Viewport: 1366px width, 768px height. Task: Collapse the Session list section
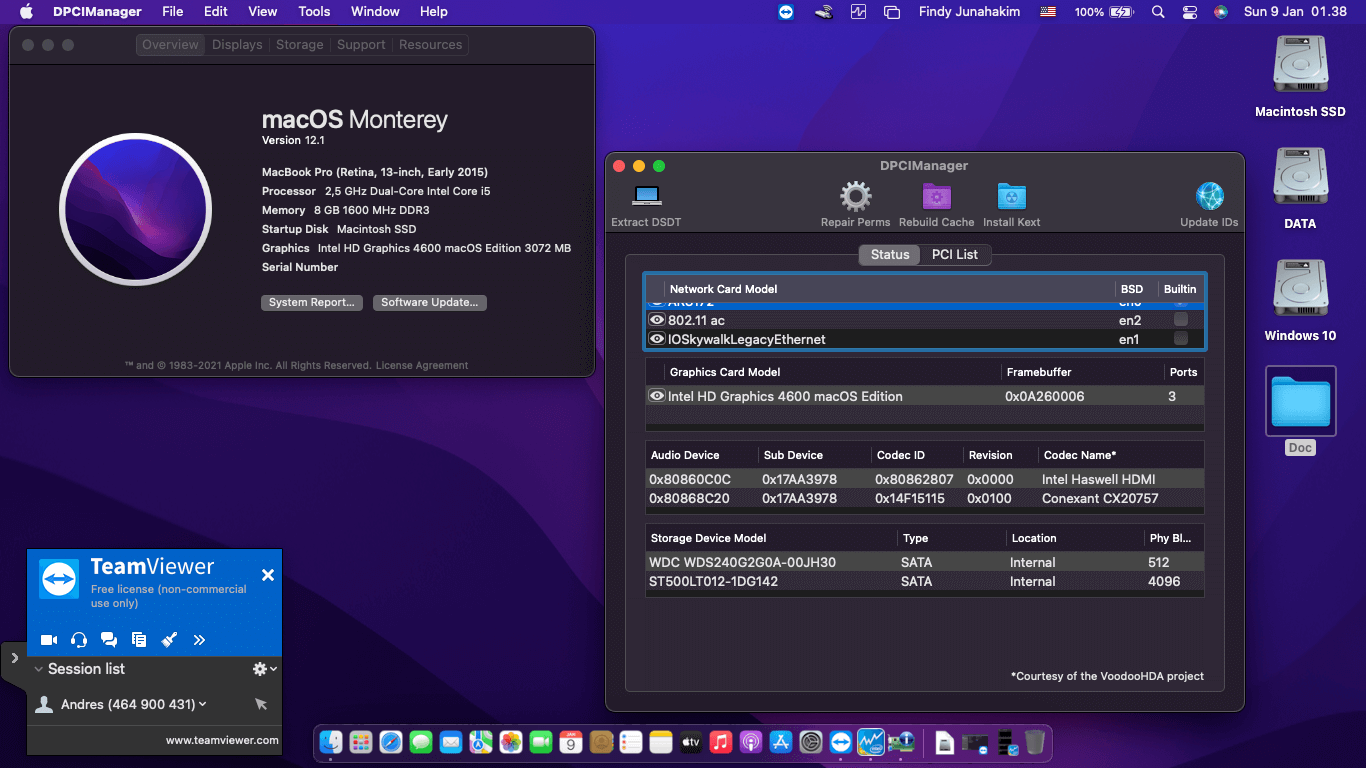[x=39, y=669]
